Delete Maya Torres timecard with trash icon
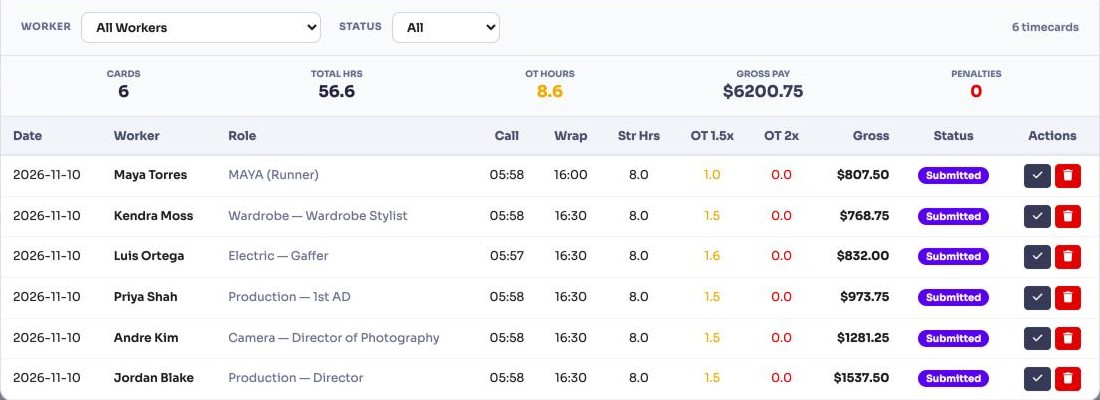 [1068, 175]
